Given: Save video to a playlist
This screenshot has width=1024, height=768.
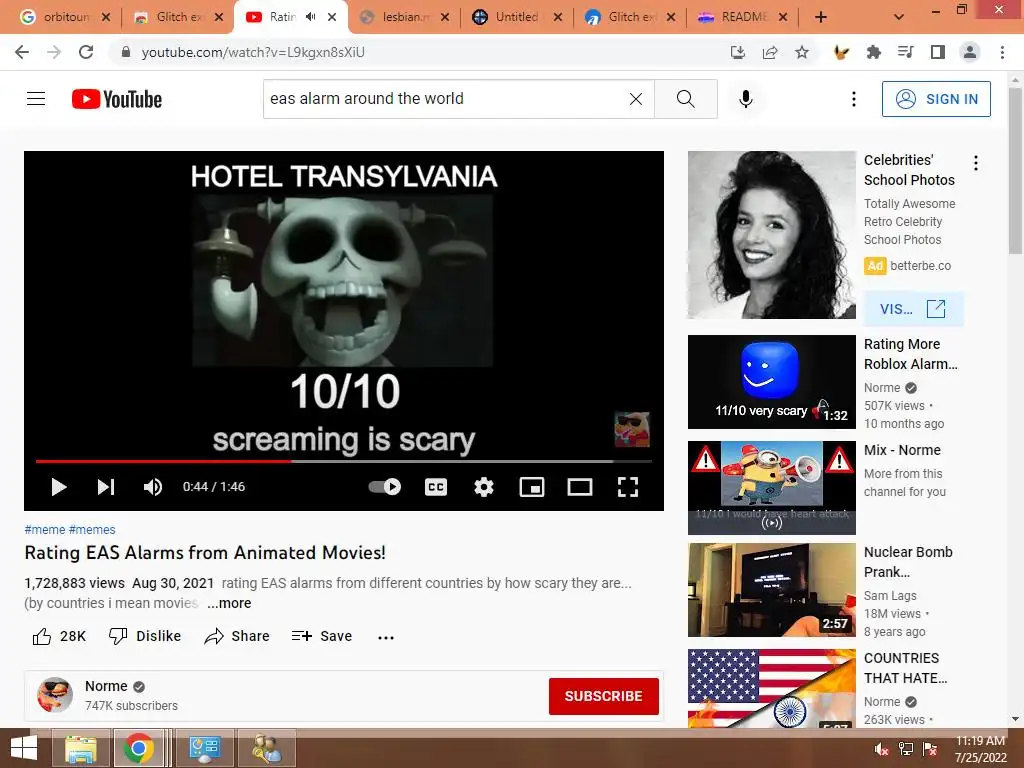Looking at the screenshot, I should pyautogui.click(x=321, y=636).
